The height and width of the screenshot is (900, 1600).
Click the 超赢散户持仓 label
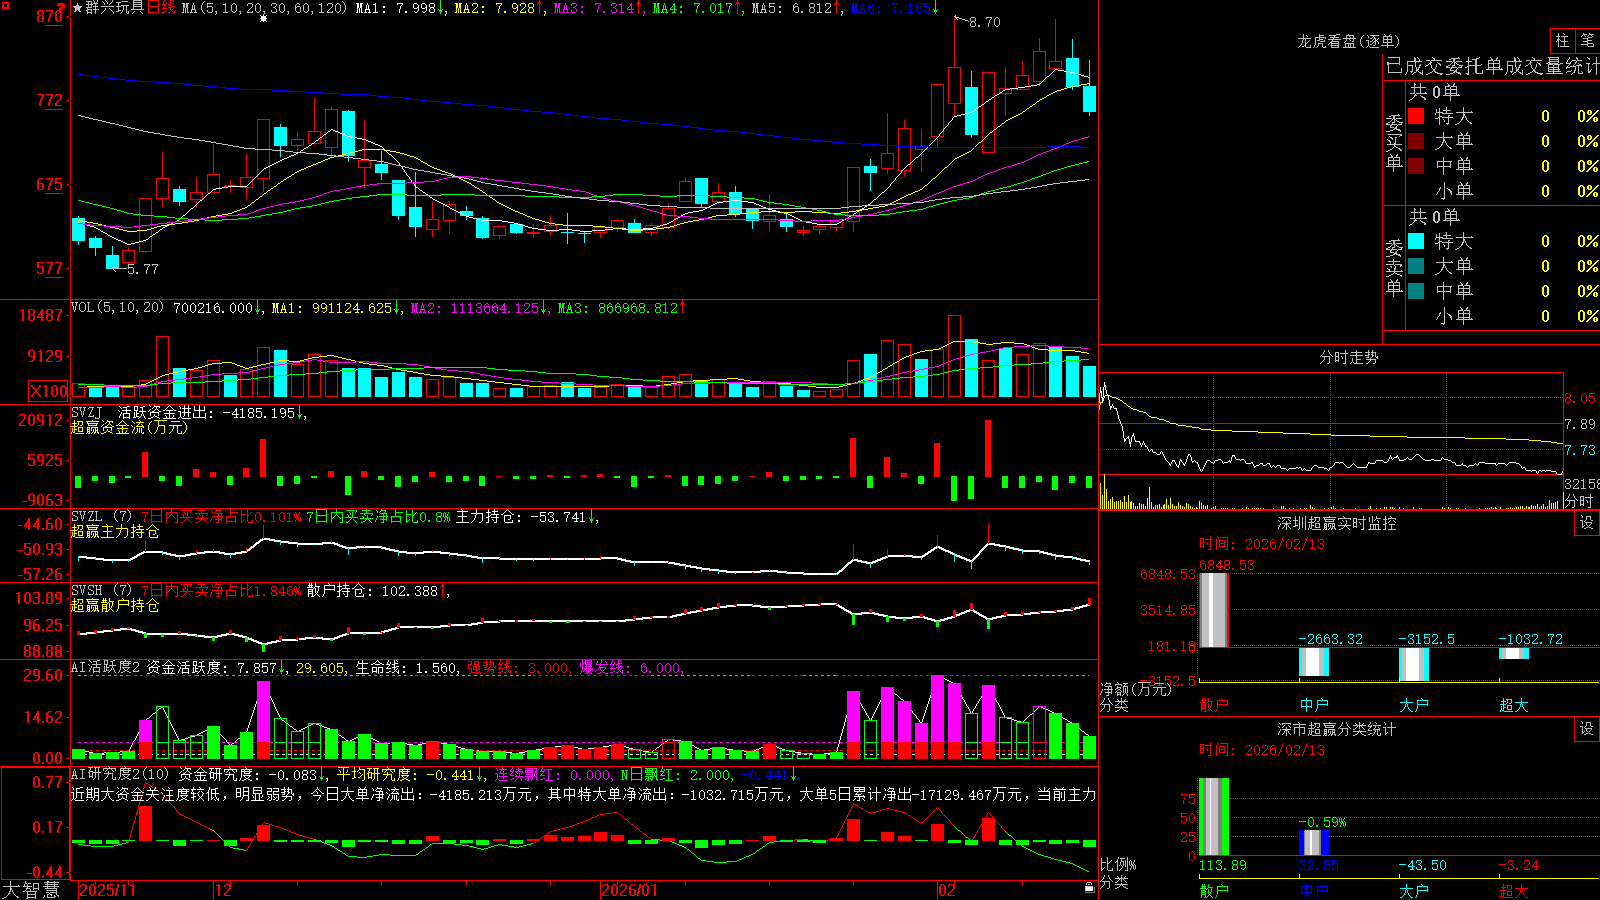click(115, 605)
